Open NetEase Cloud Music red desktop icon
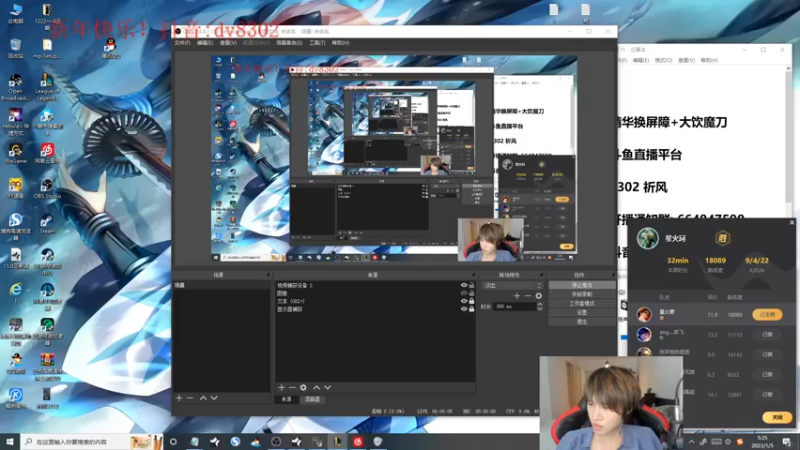 pyautogui.click(x=47, y=154)
